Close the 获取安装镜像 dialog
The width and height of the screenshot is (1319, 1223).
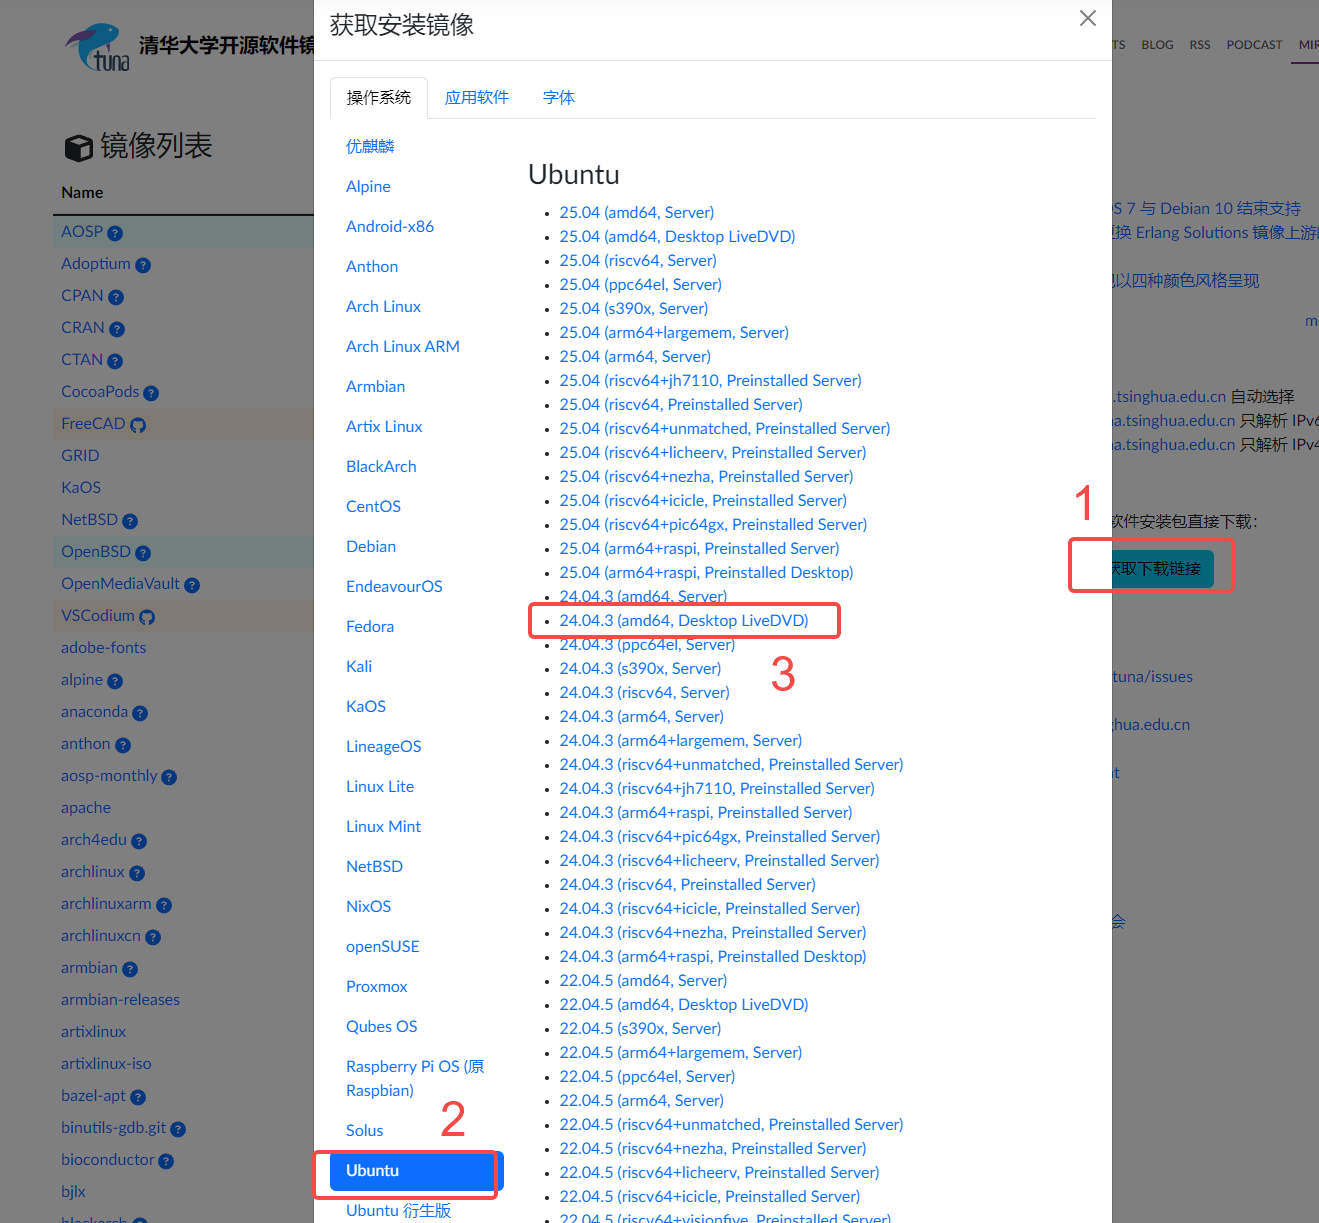pyautogui.click(x=1087, y=18)
